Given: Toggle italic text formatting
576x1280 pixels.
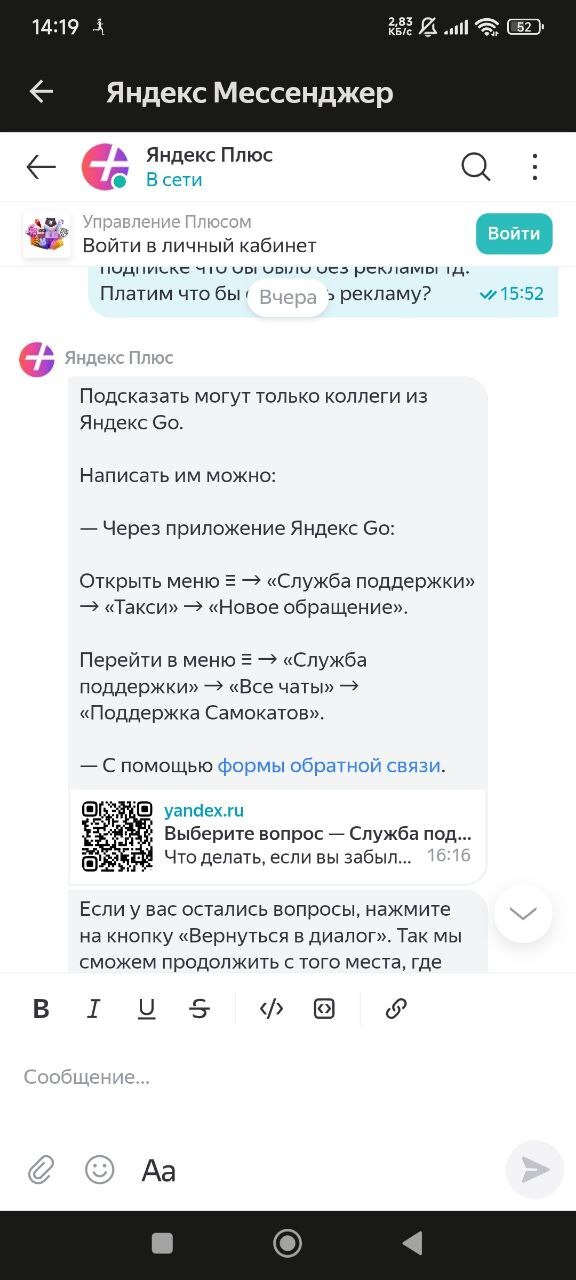Looking at the screenshot, I should (93, 1009).
